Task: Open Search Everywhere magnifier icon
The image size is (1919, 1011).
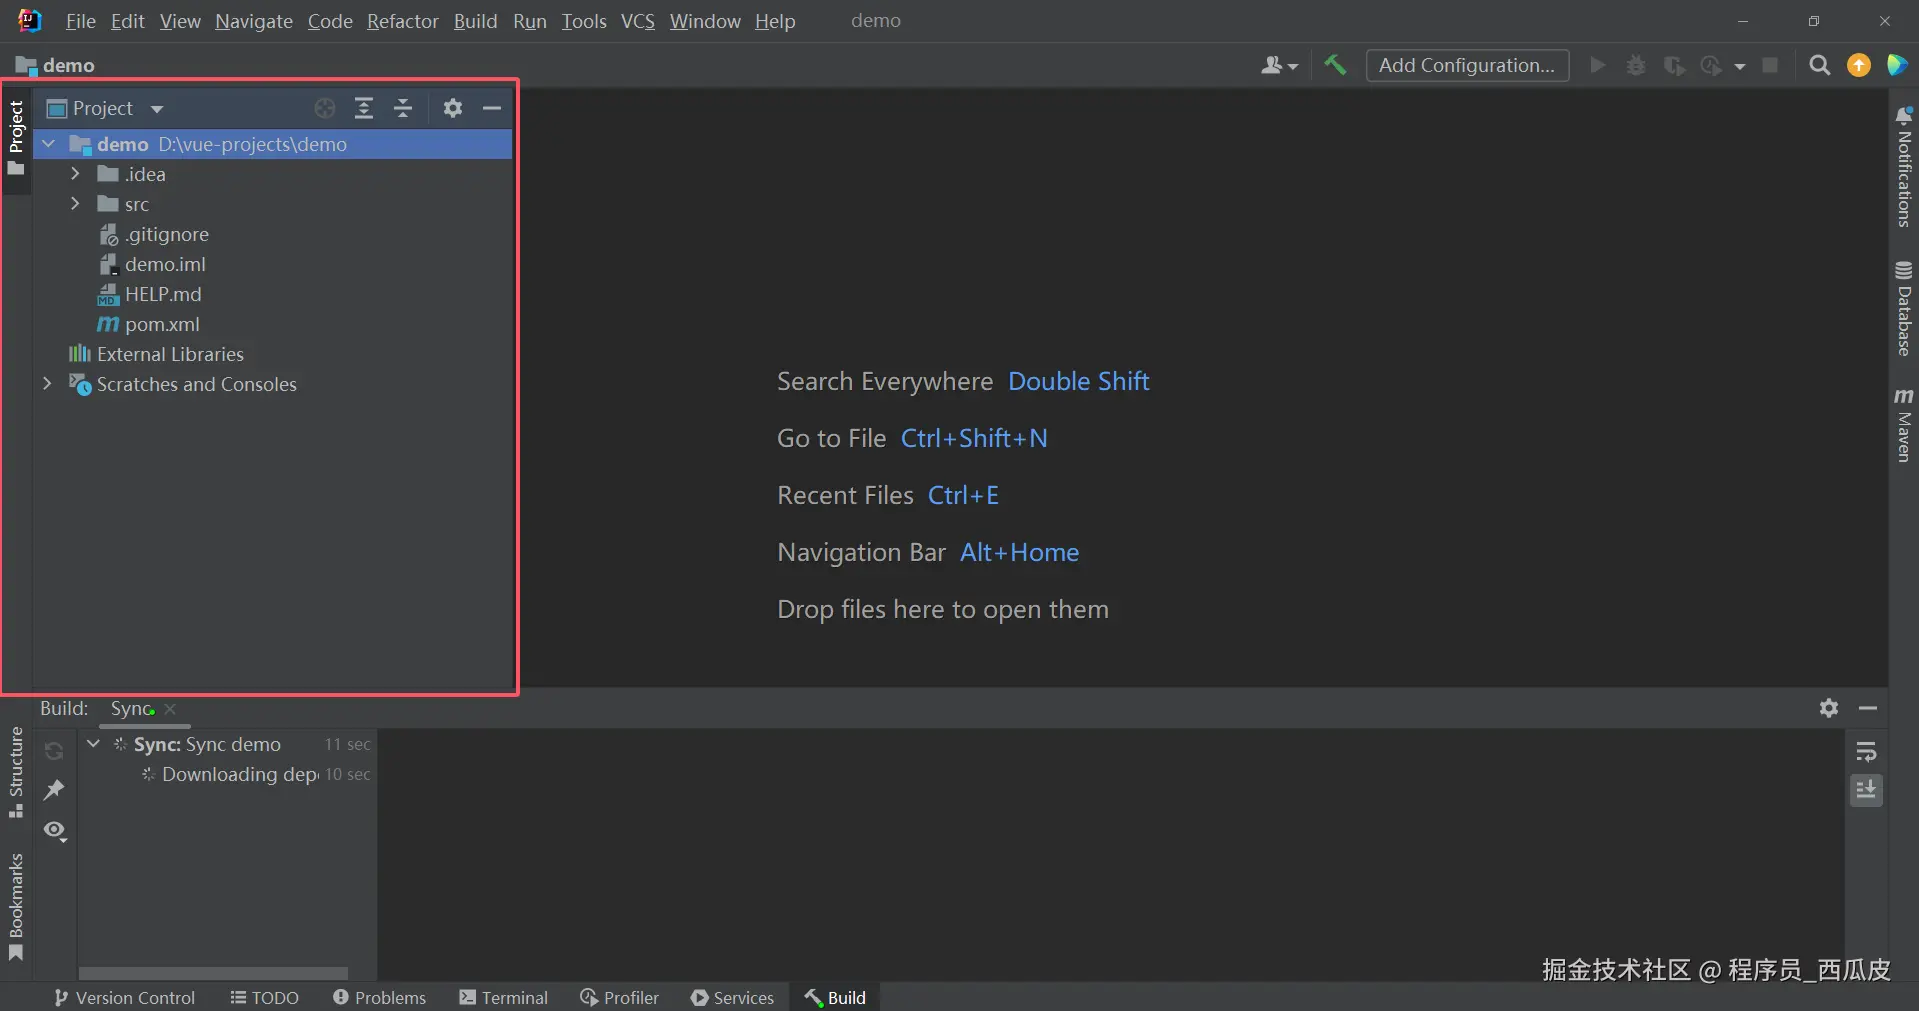Action: (1820, 65)
